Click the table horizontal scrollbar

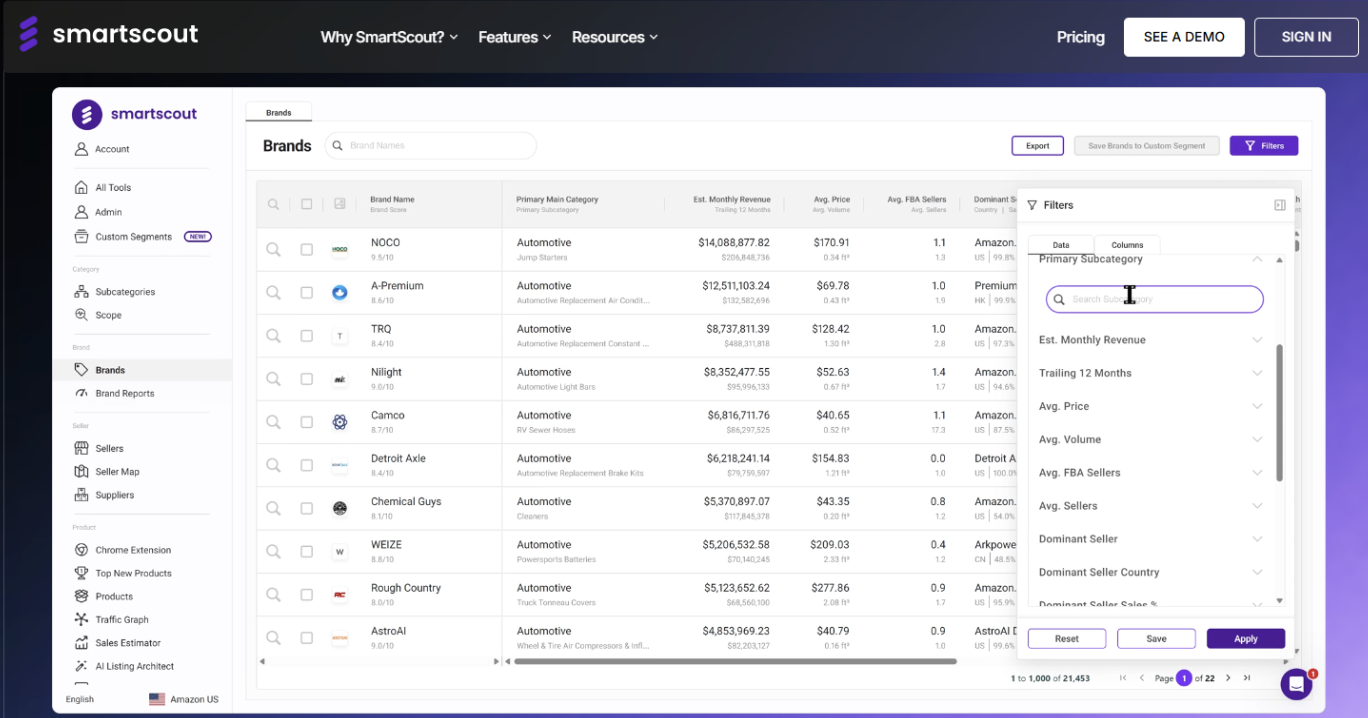click(x=735, y=661)
